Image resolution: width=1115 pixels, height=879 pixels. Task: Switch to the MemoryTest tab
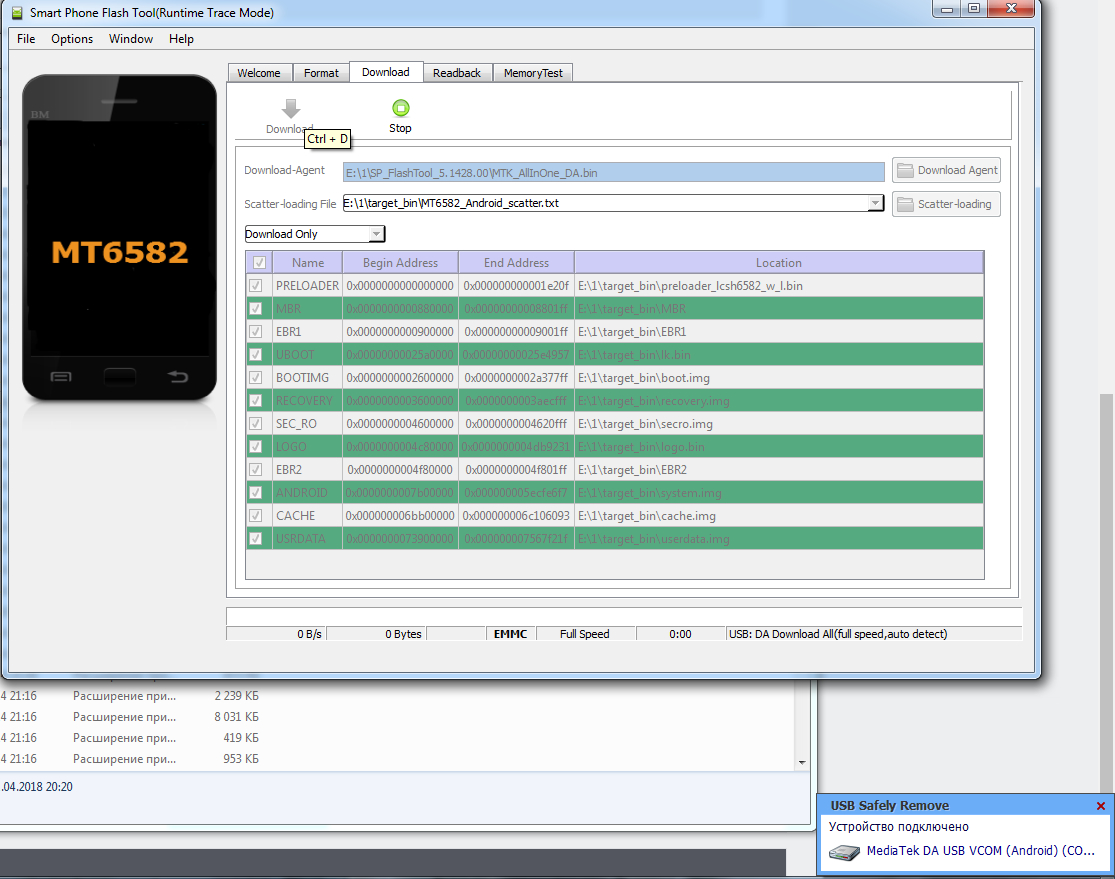pyautogui.click(x=532, y=73)
